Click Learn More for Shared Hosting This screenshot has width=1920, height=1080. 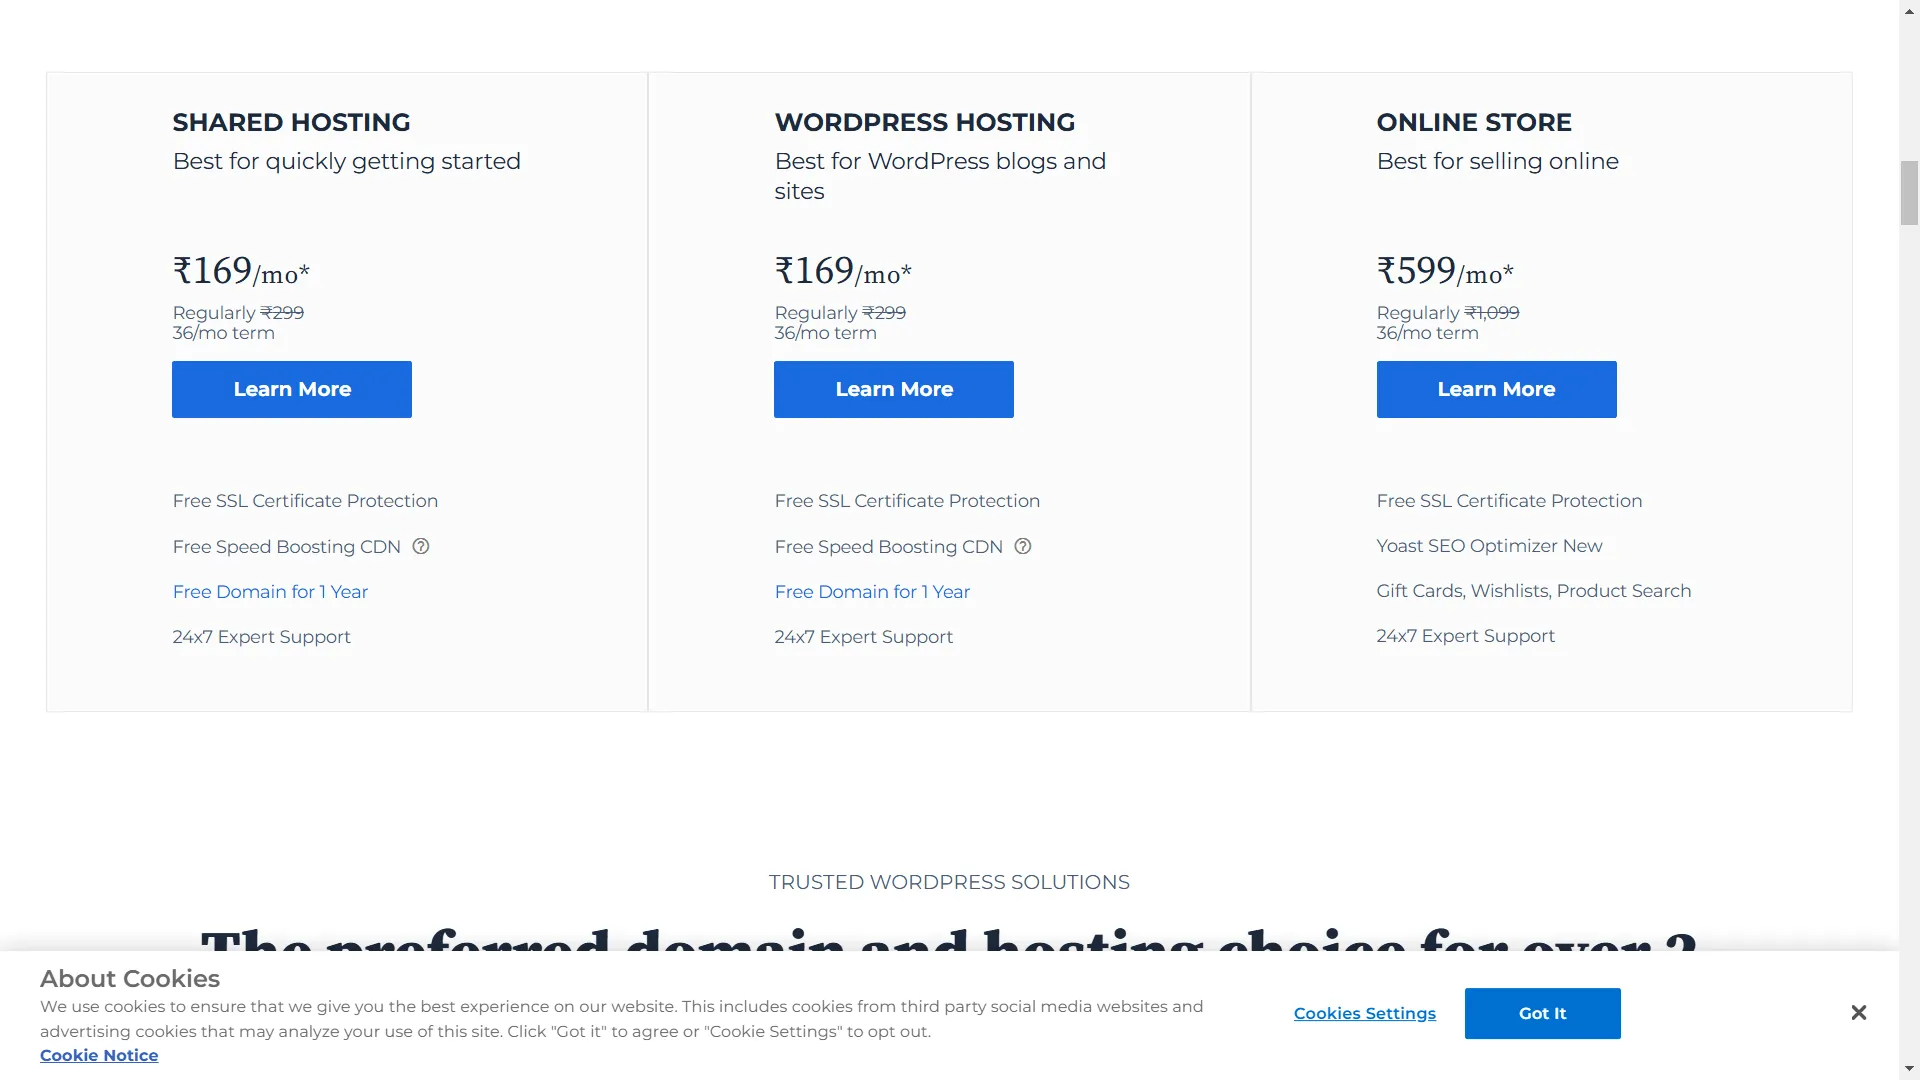pos(292,389)
